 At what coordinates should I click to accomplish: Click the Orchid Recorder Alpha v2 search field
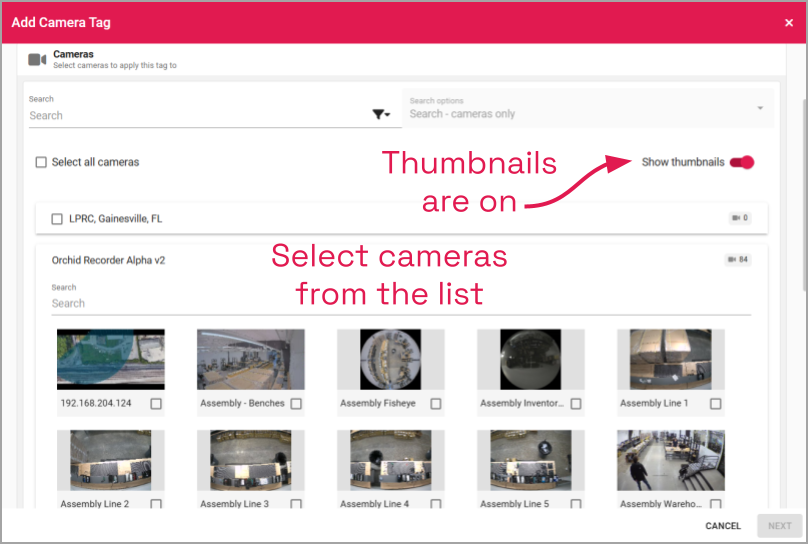(x=401, y=303)
